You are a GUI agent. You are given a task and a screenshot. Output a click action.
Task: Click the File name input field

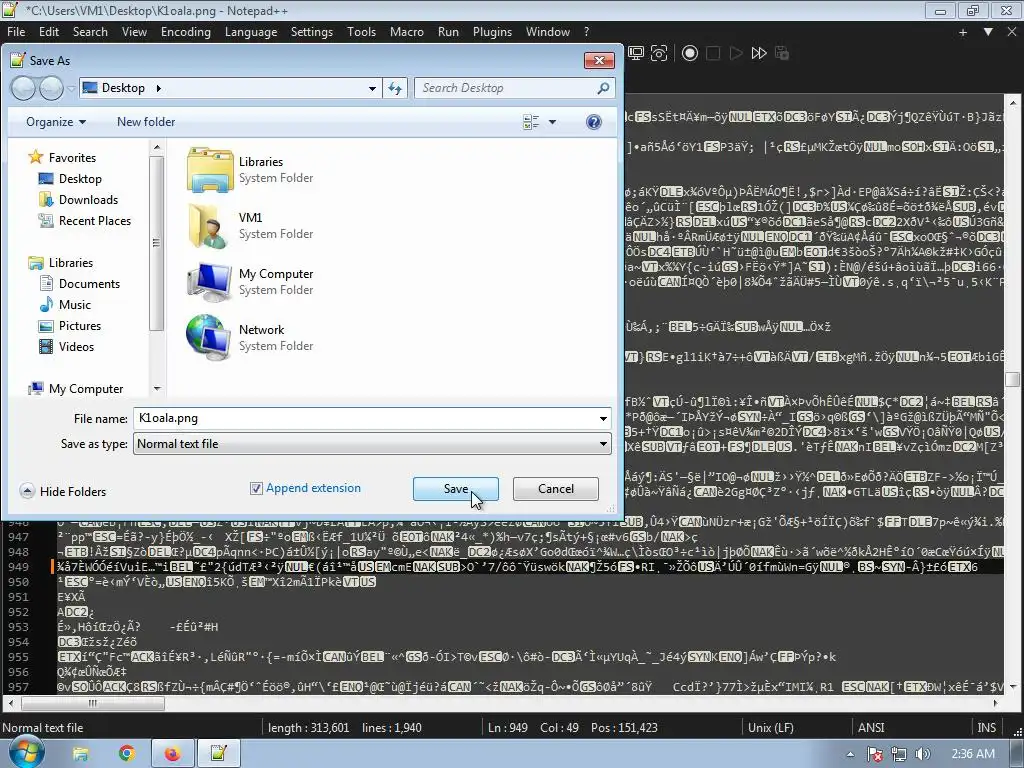[x=364, y=419]
